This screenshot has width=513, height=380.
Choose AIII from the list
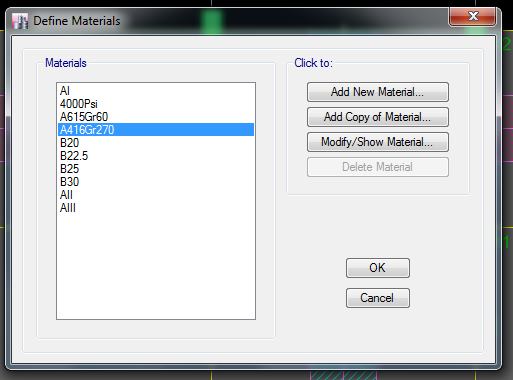pyautogui.click(x=156, y=208)
